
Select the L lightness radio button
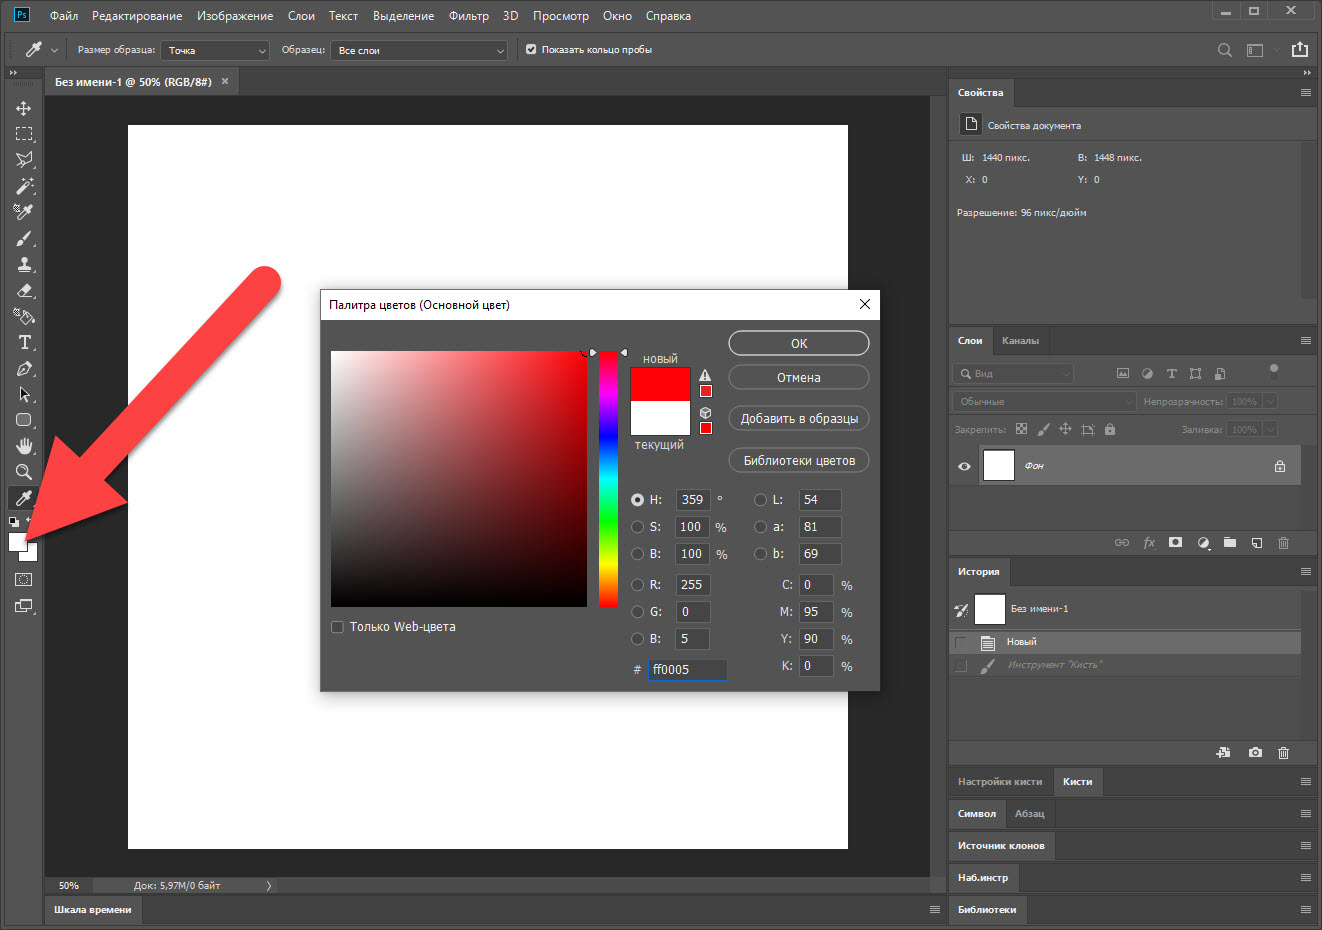[x=761, y=500]
